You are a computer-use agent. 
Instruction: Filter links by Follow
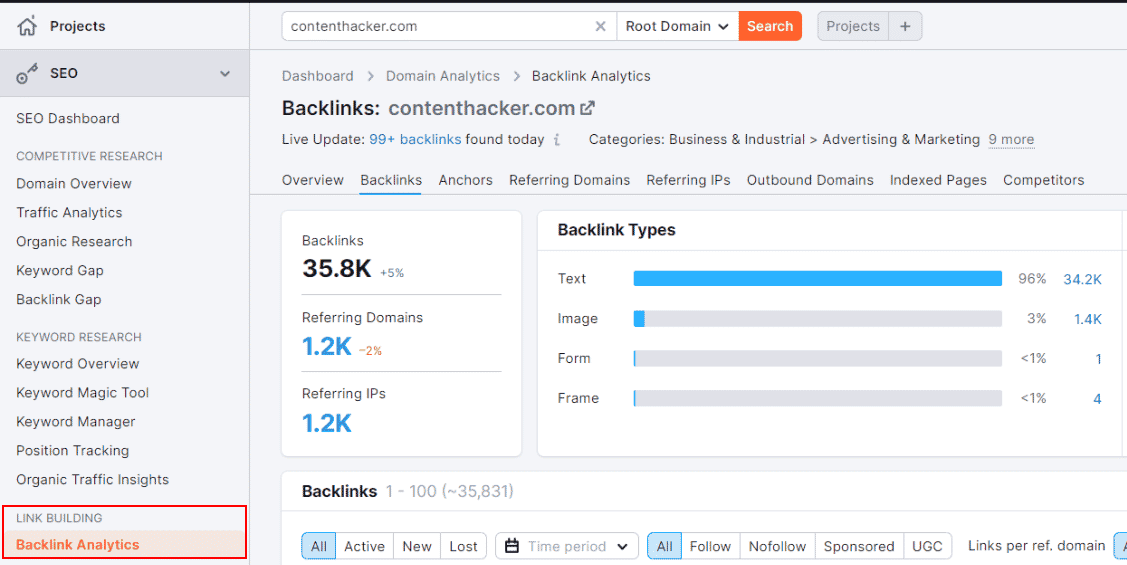pyautogui.click(x=710, y=546)
